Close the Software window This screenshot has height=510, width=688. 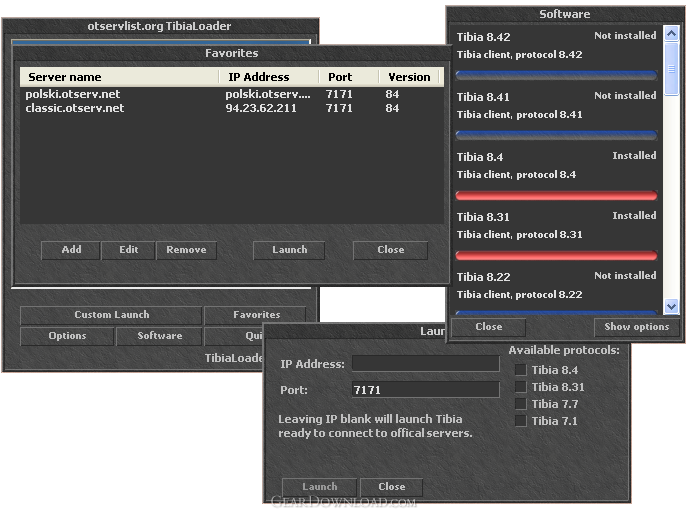[488, 327]
